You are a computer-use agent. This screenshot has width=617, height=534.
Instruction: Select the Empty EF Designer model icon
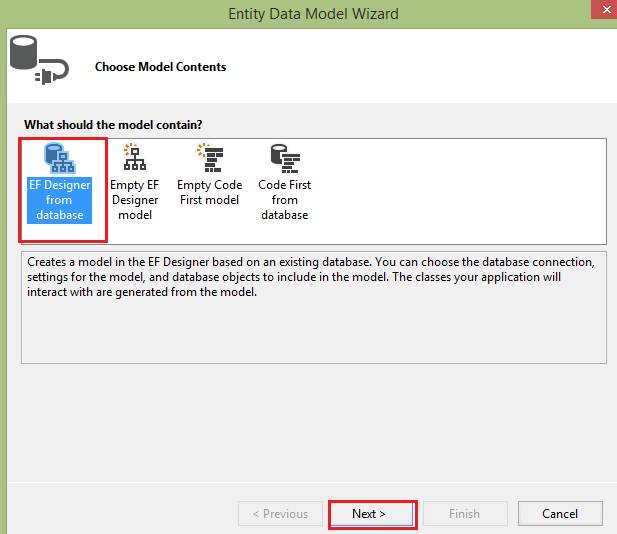click(x=135, y=157)
